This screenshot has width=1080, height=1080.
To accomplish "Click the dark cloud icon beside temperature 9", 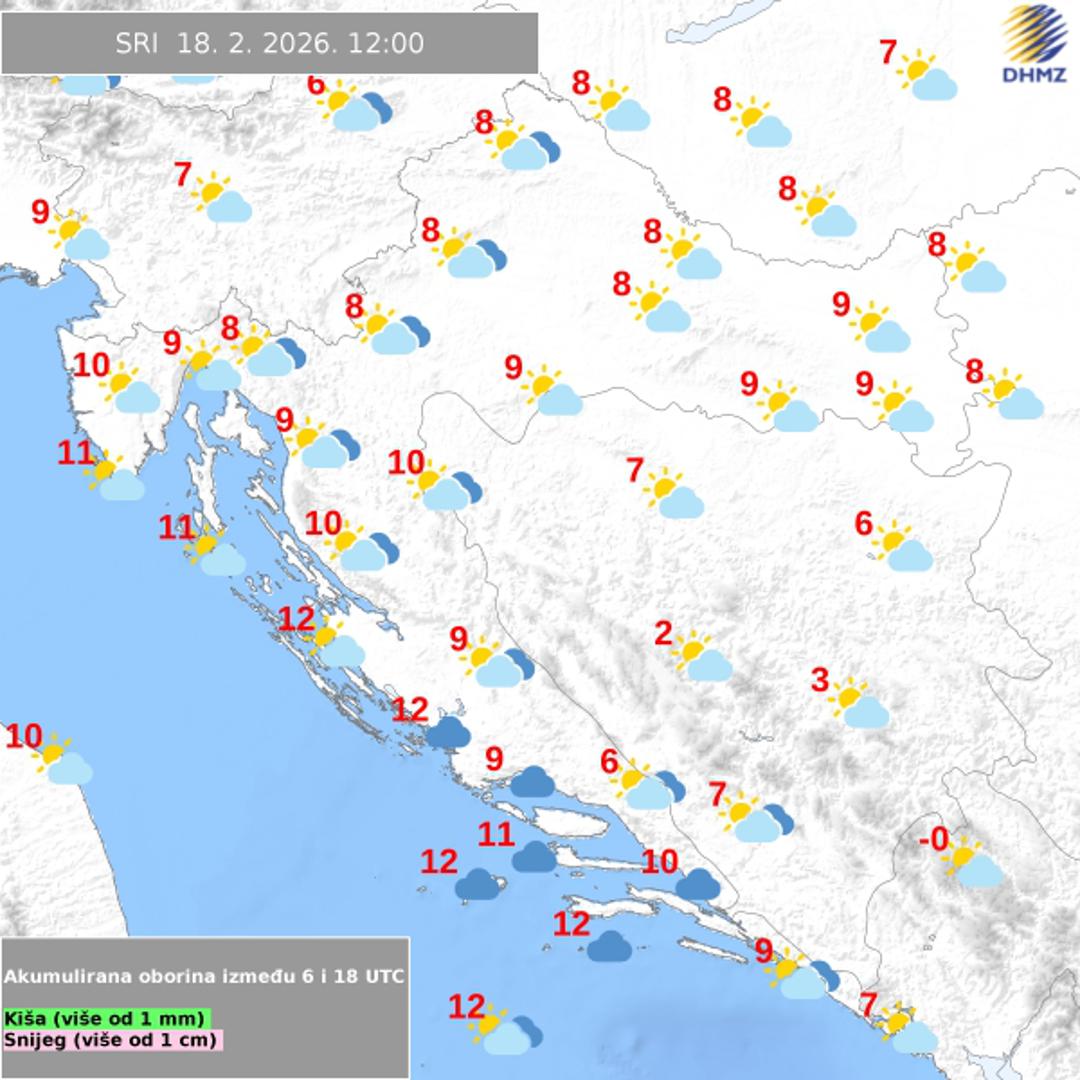I will (x=532, y=781).
